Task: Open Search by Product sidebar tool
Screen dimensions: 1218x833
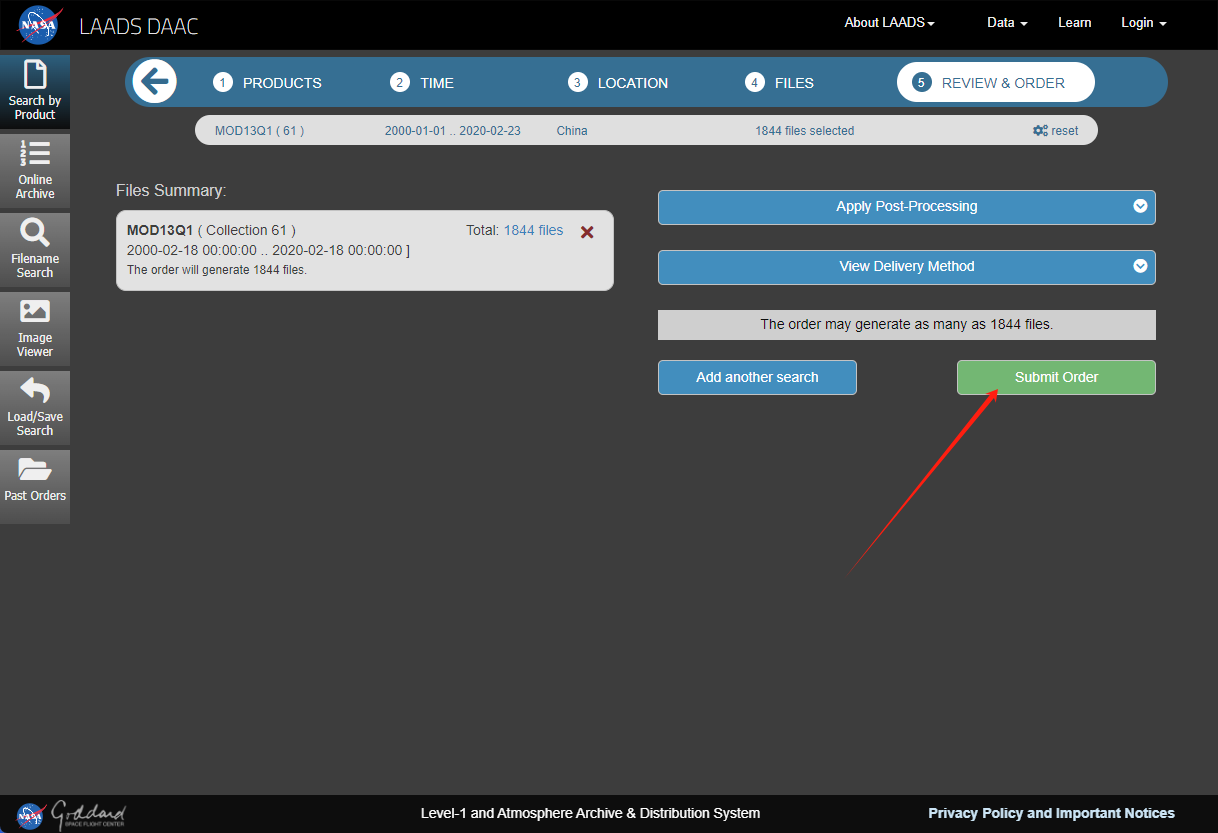Action: [35, 91]
